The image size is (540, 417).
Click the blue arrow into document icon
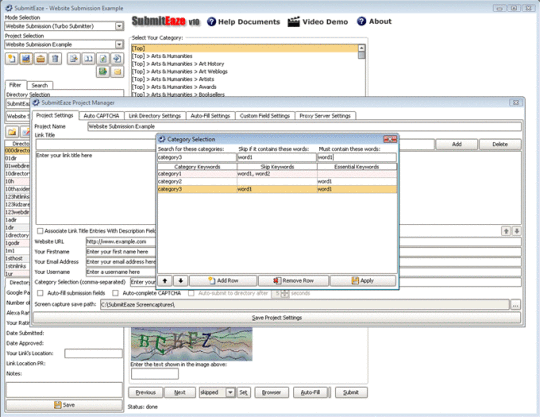pos(117,59)
